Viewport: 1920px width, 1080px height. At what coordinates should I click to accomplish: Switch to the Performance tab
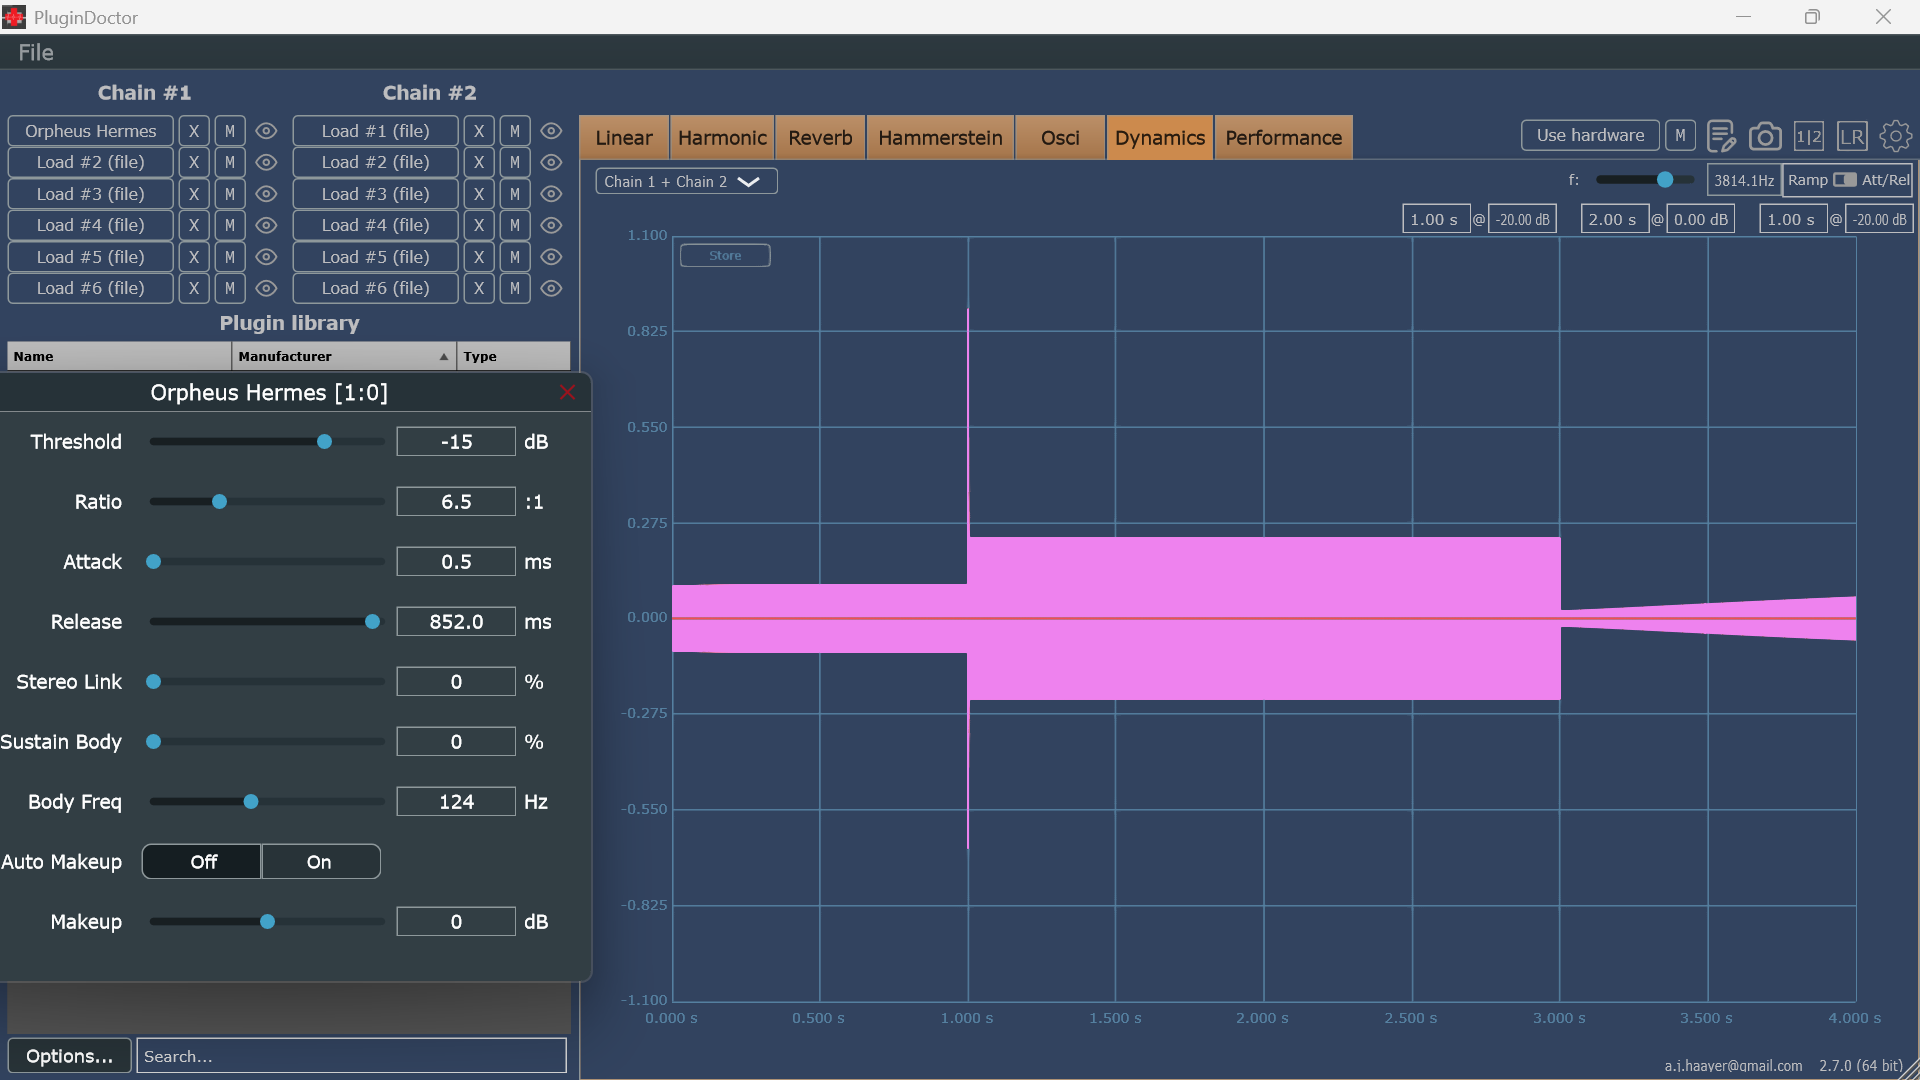coord(1283,138)
